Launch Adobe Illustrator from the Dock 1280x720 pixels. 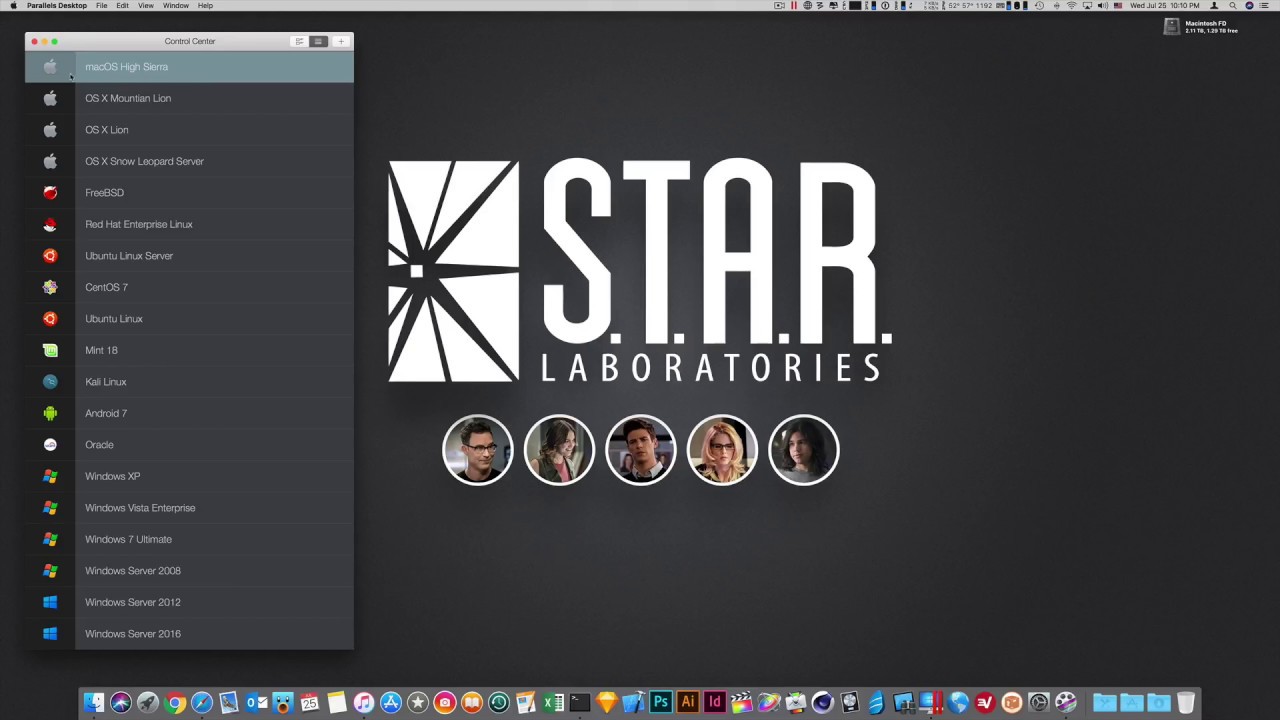click(688, 703)
